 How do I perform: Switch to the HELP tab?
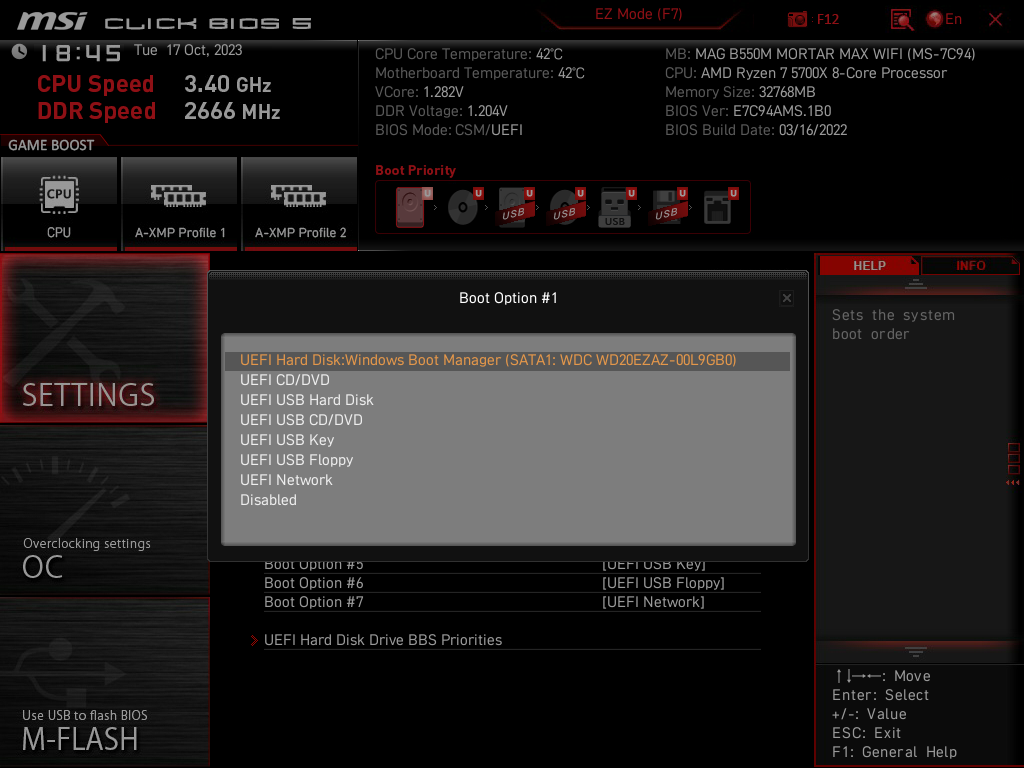[869, 266]
